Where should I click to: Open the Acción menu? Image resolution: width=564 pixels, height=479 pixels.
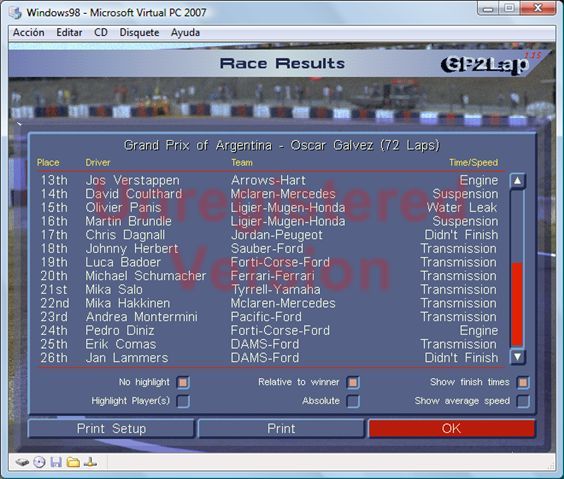click(x=29, y=33)
